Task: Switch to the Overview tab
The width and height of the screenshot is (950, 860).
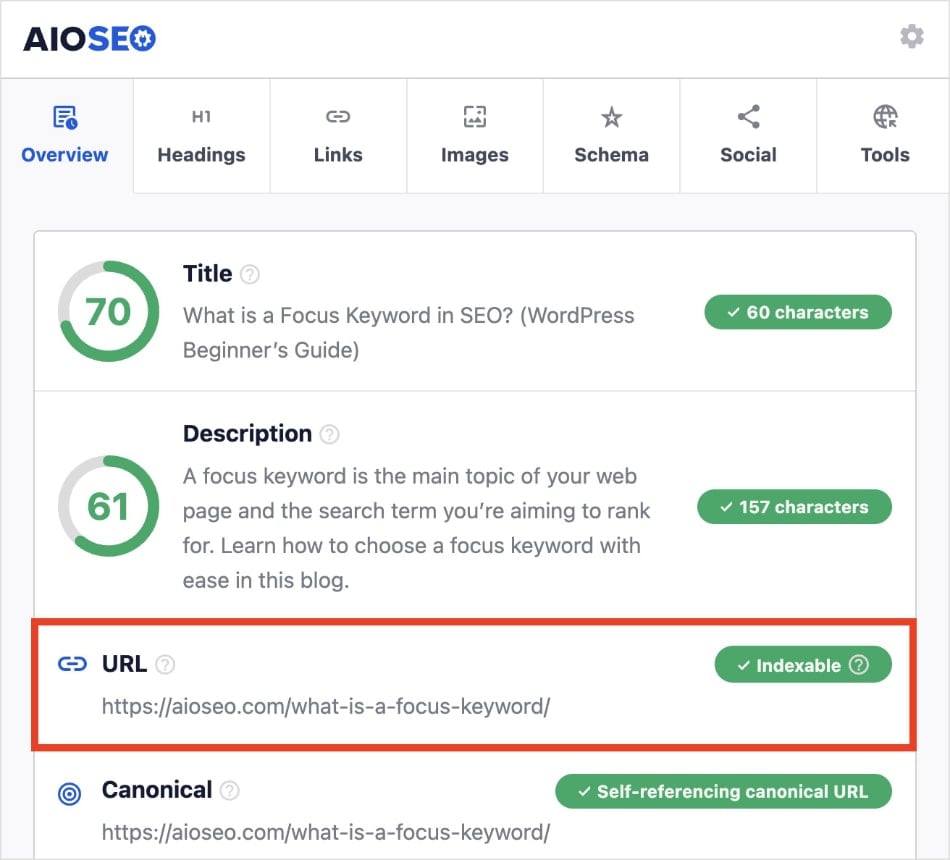Action: tap(65, 136)
